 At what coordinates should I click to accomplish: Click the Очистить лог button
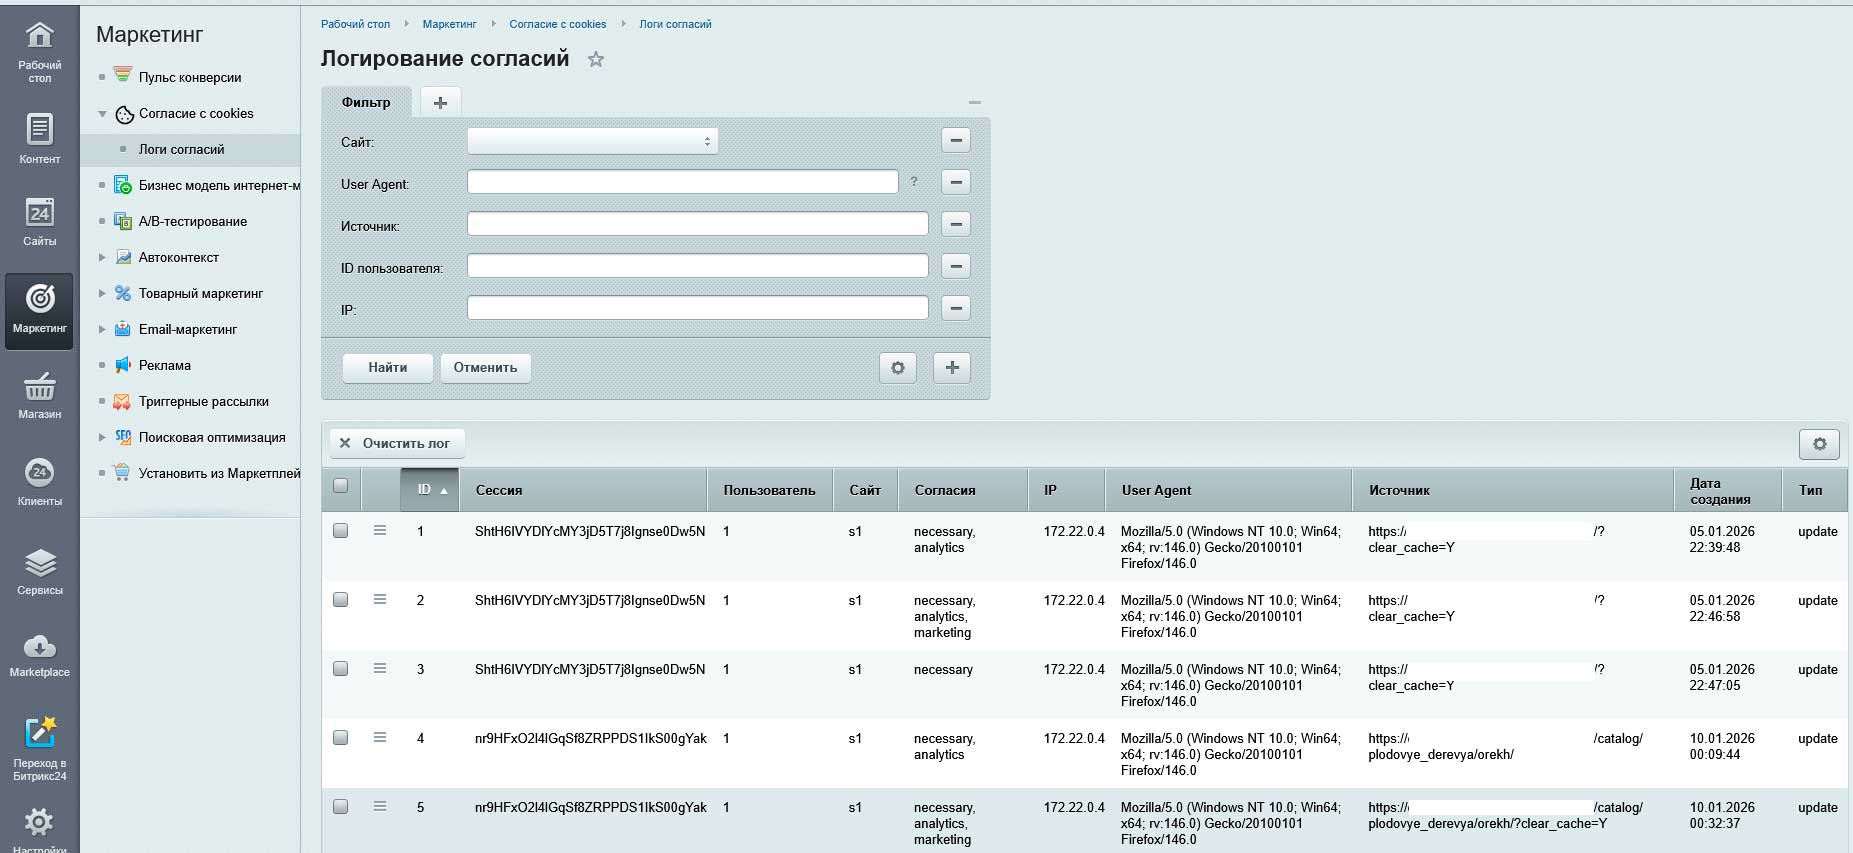[x=396, y=443]
